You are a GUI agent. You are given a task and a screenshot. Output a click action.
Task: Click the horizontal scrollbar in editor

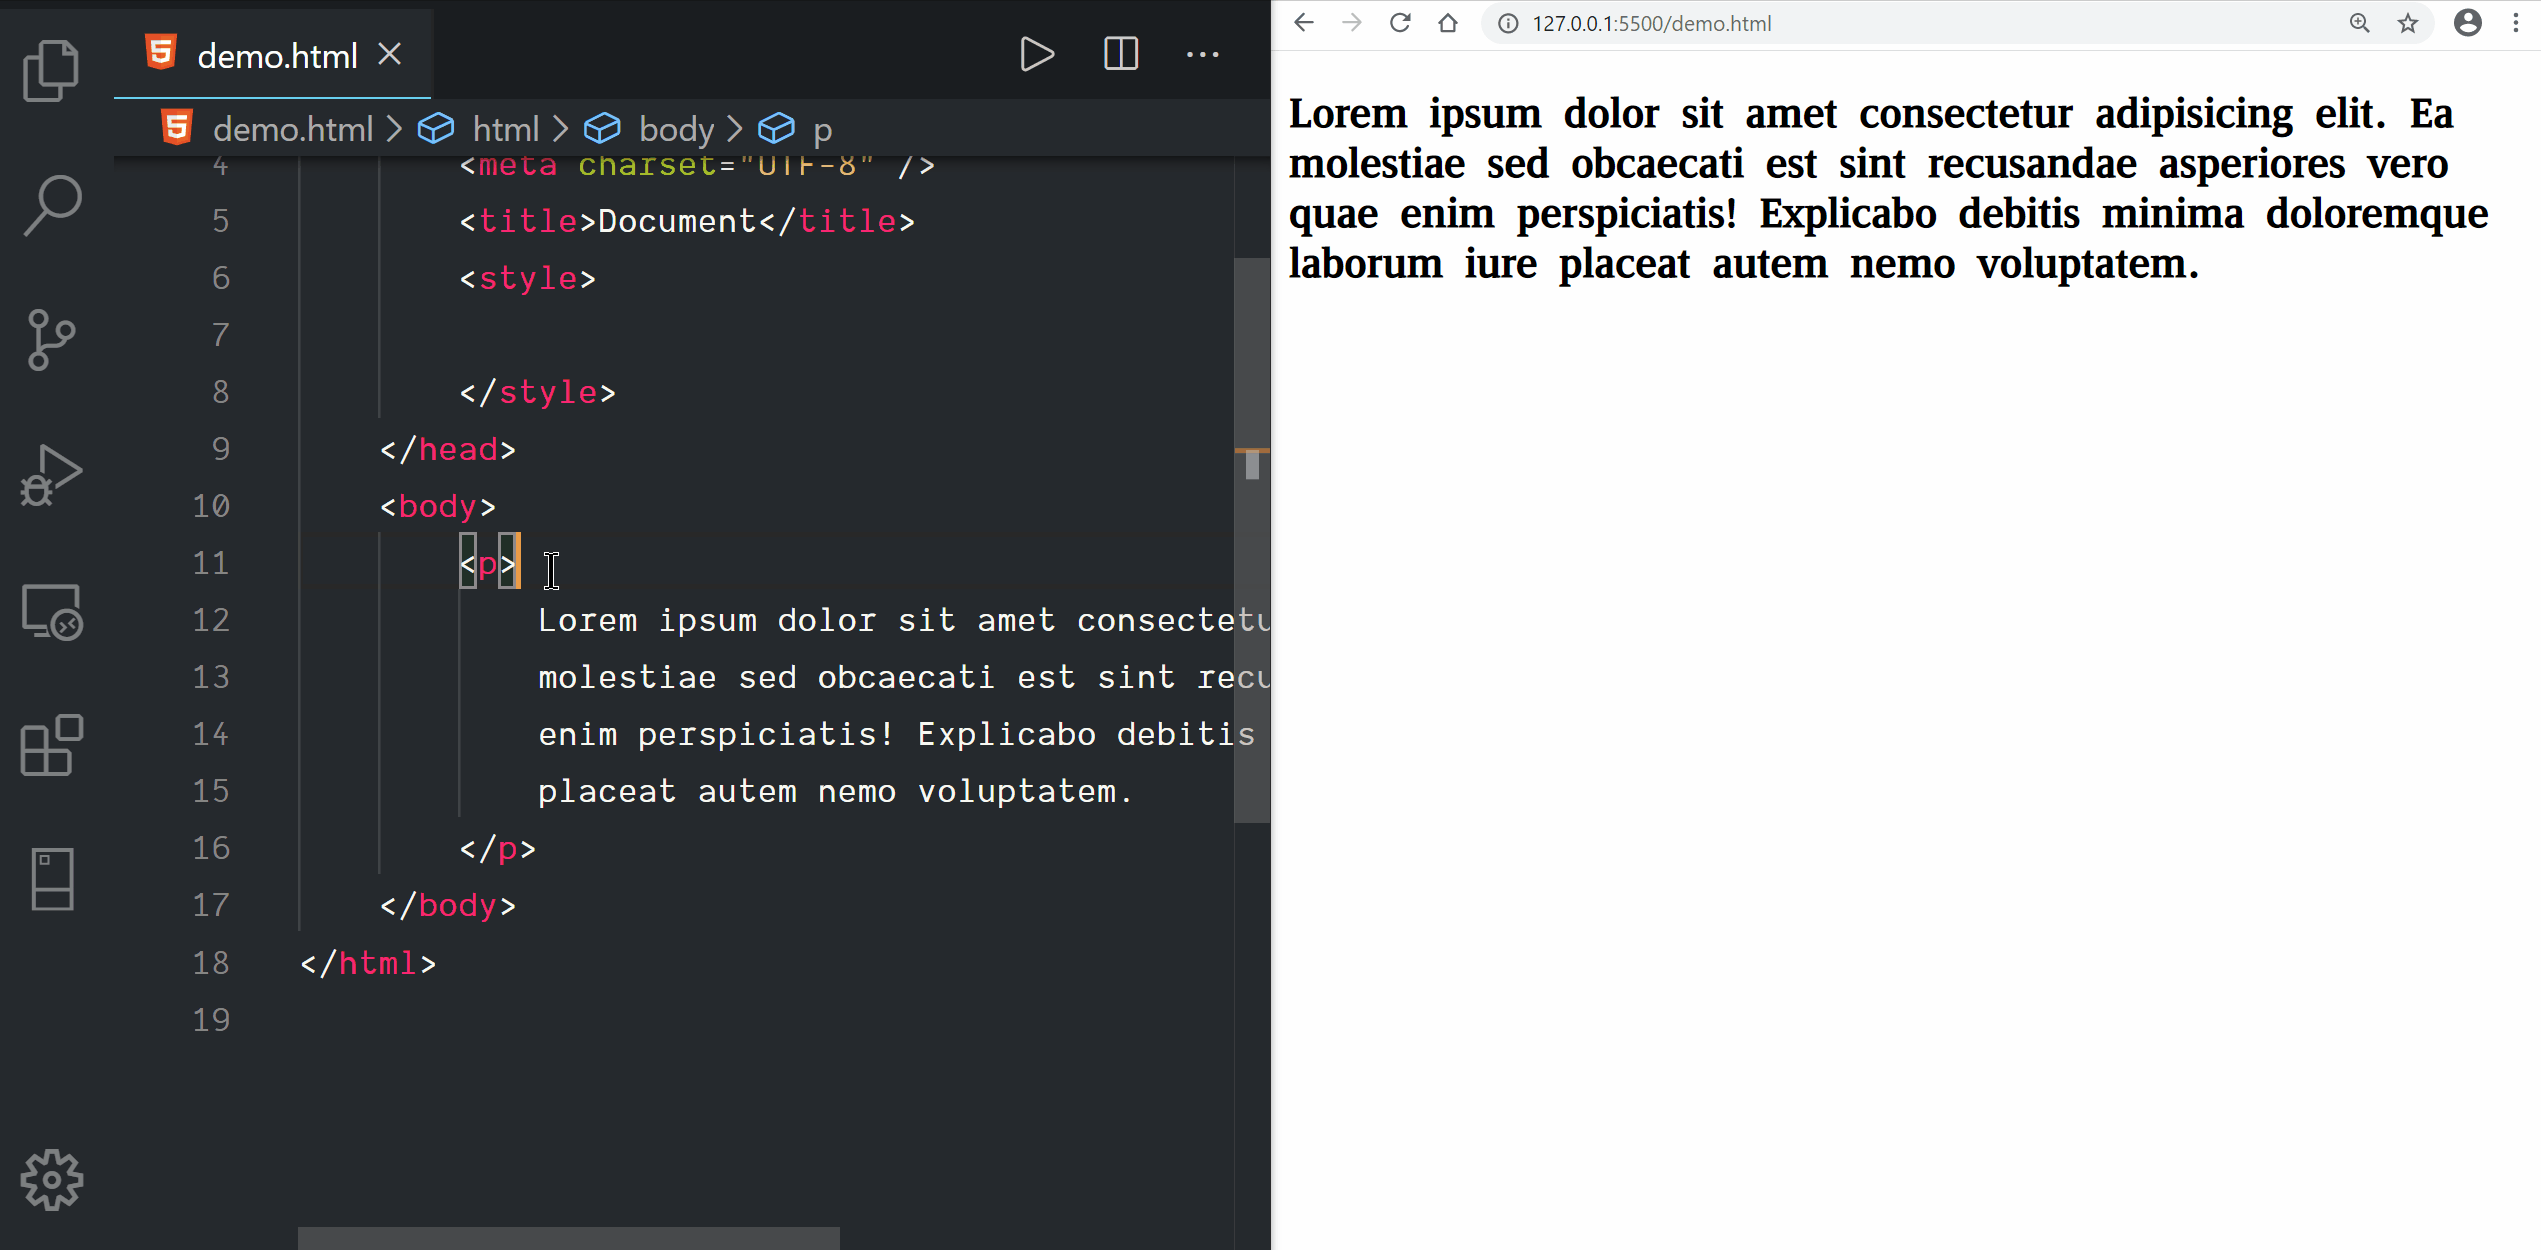tap(568, 1238)
